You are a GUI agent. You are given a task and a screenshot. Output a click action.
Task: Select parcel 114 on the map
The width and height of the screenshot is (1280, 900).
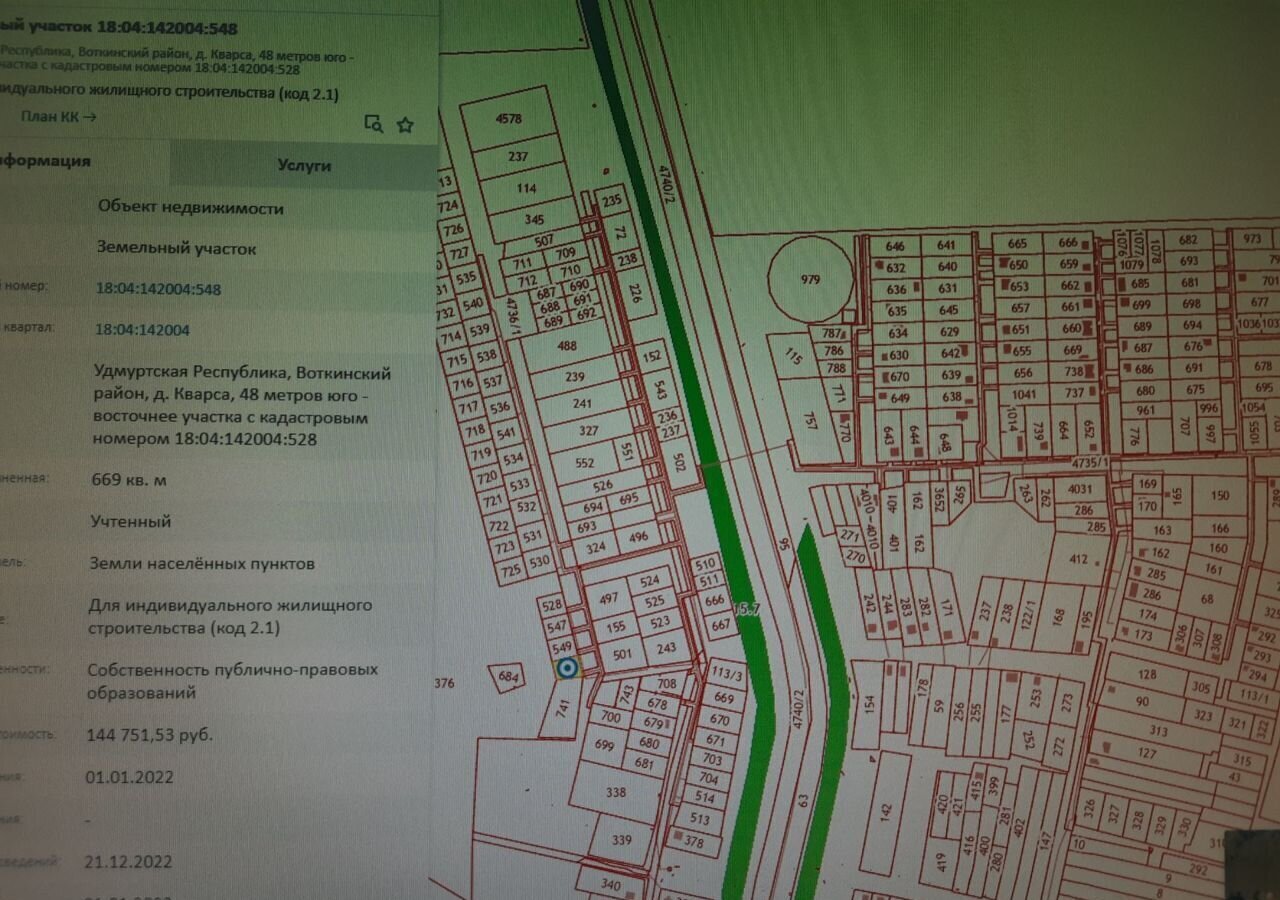pos(525,188)
